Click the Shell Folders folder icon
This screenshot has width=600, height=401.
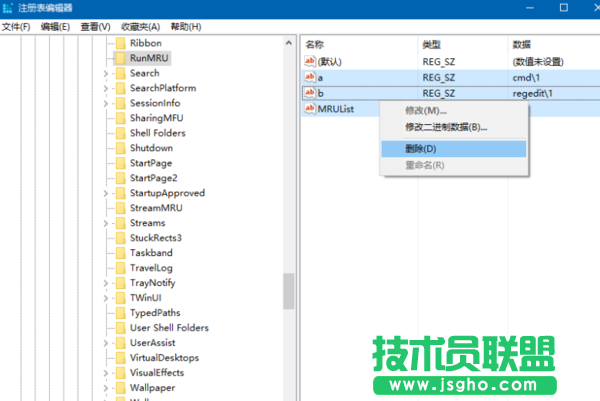[x=121, y=133]
